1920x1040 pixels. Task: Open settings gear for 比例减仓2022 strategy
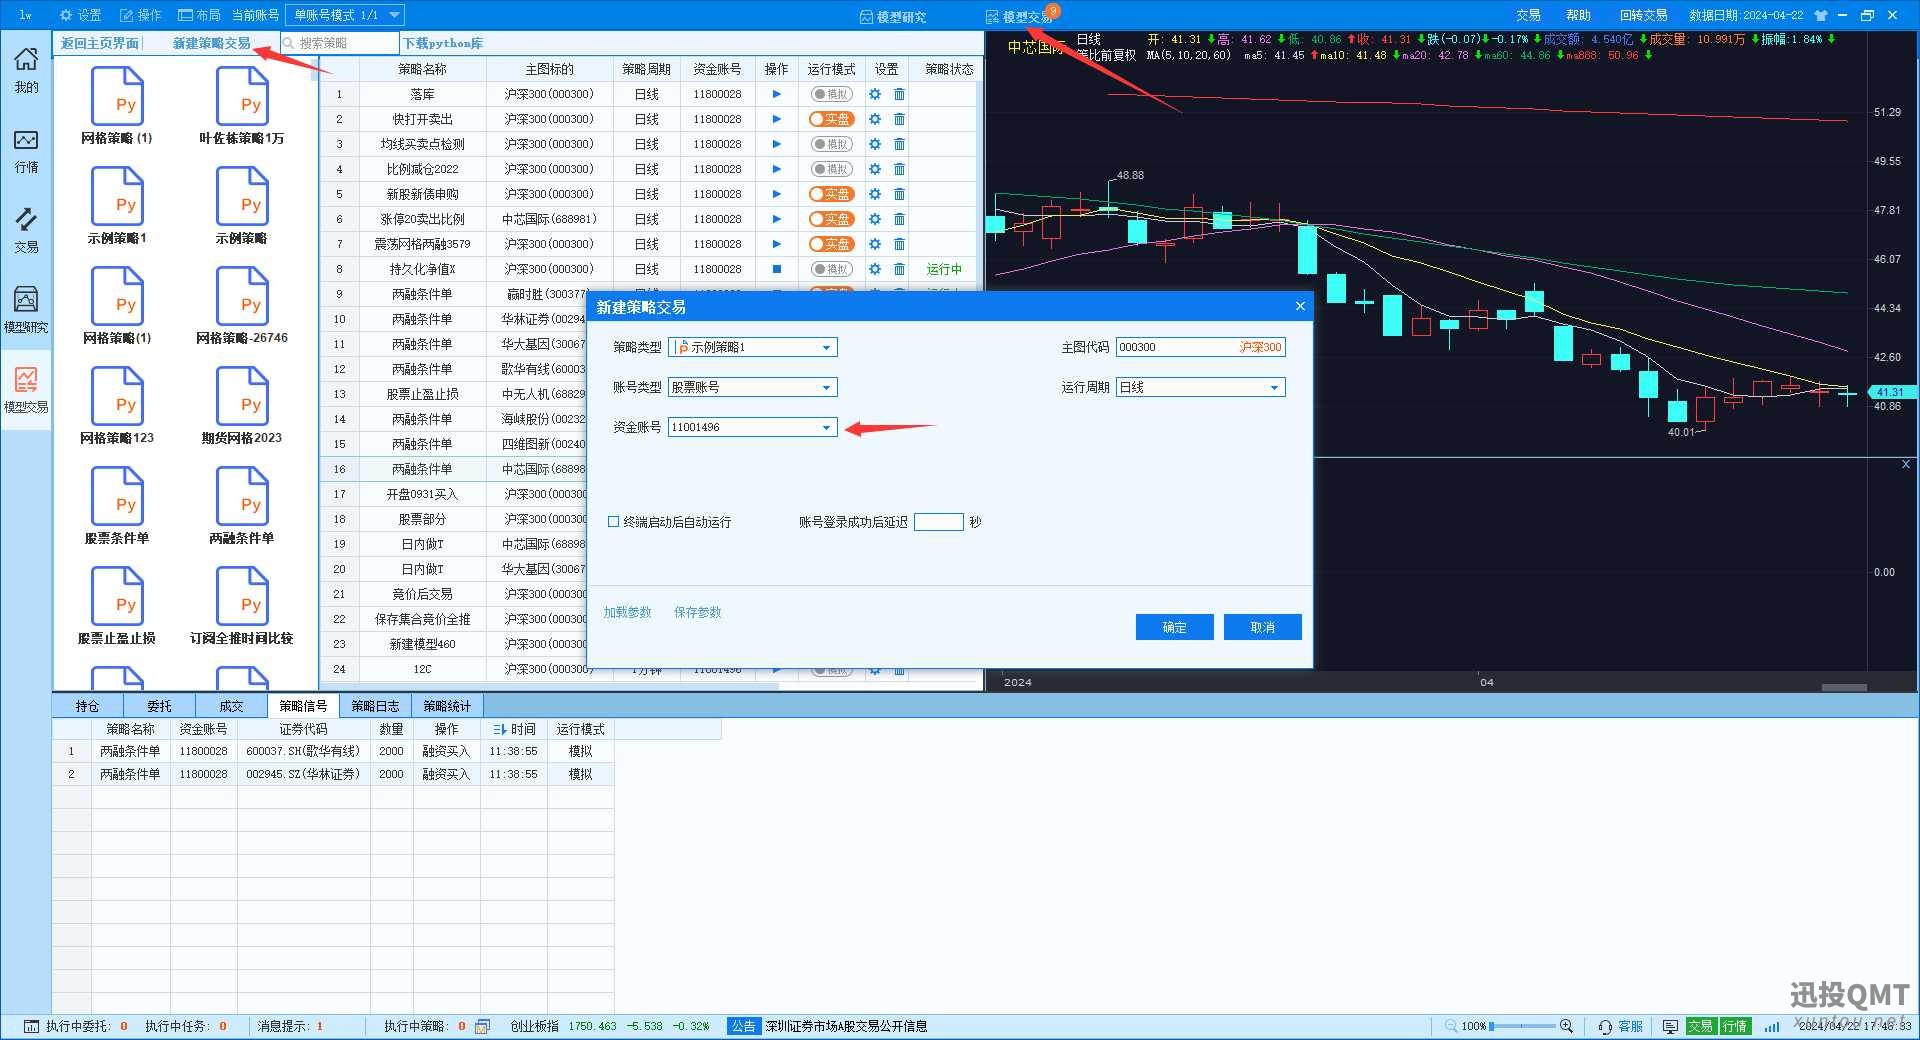875,169
